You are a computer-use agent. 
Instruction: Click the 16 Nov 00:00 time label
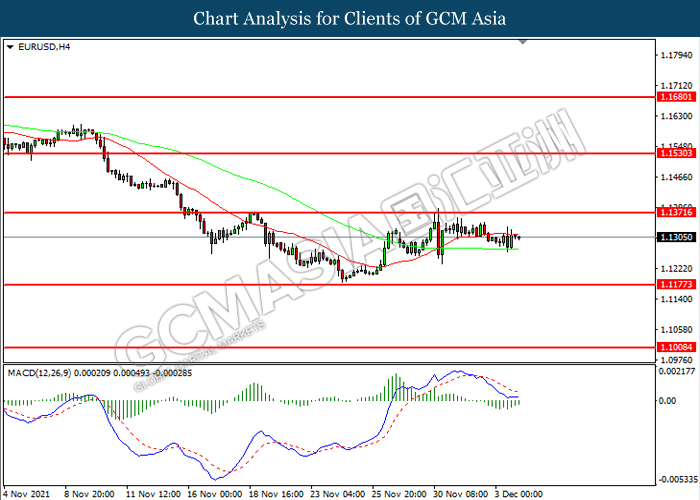point(215,494)
